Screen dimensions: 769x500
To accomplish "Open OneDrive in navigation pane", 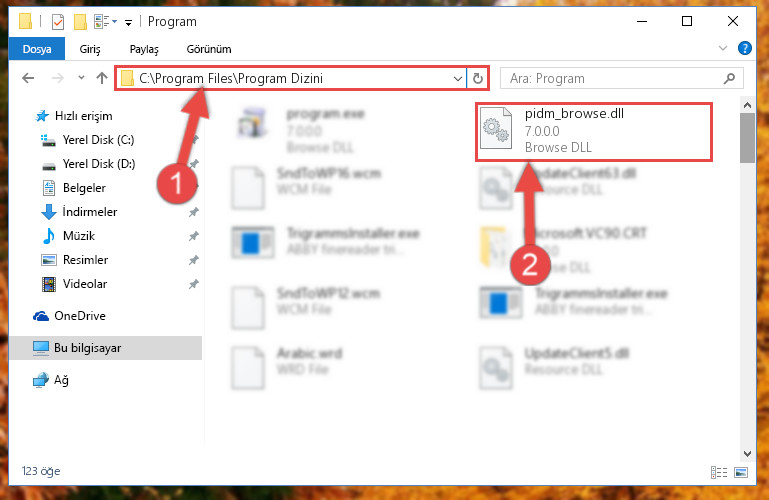I will (x=79, y=316).
